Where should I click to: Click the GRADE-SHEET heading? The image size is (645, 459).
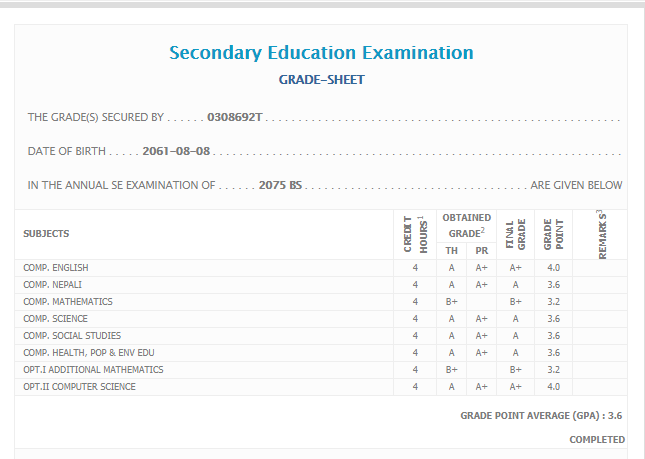(x=321, y=79)
